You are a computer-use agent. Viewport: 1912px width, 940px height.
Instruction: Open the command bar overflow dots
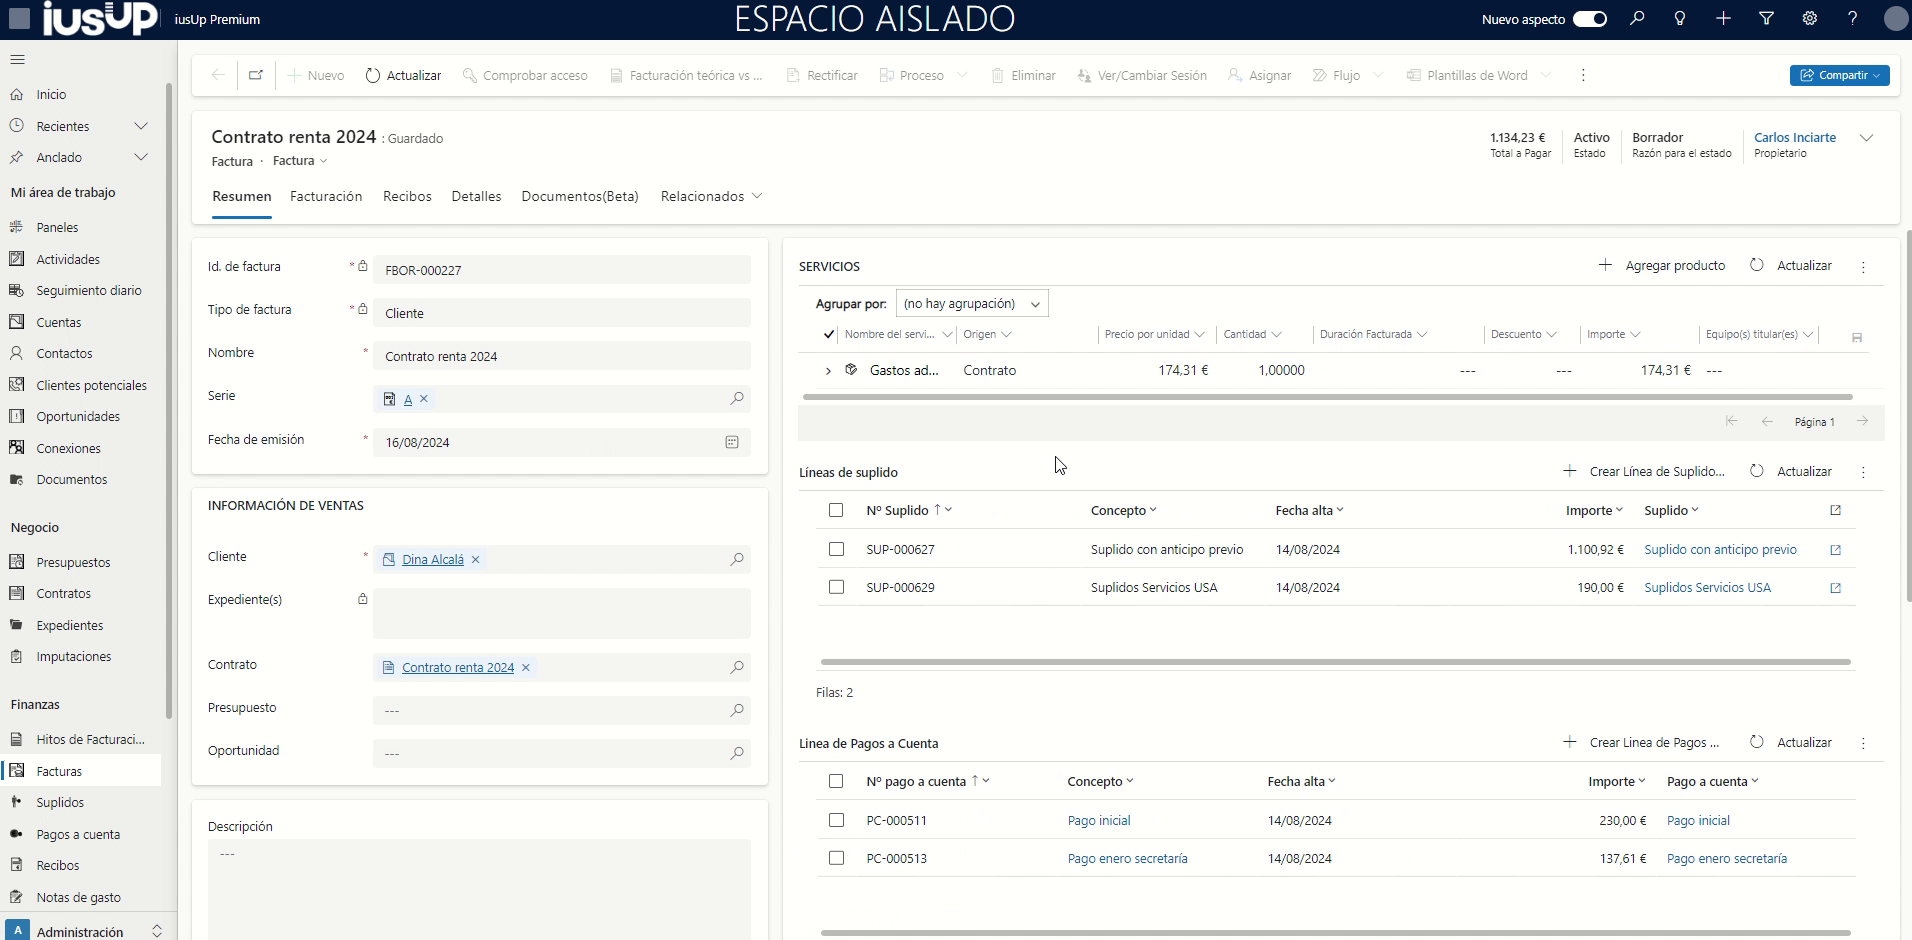[x=1583, y=75]
